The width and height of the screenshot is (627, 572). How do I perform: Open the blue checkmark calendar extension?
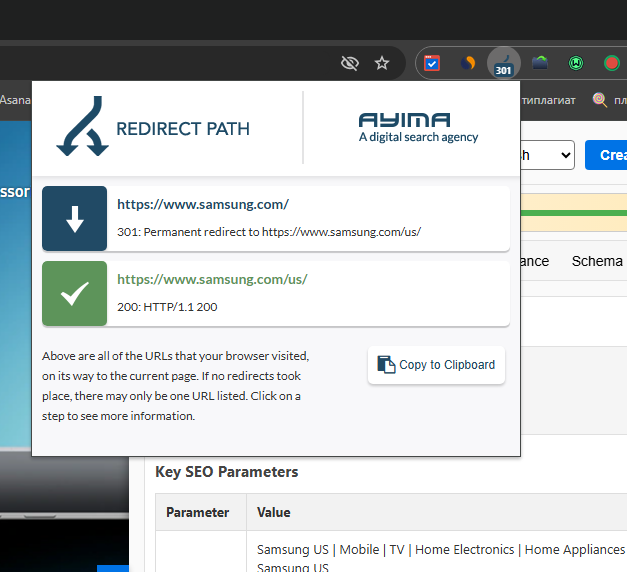432,63
